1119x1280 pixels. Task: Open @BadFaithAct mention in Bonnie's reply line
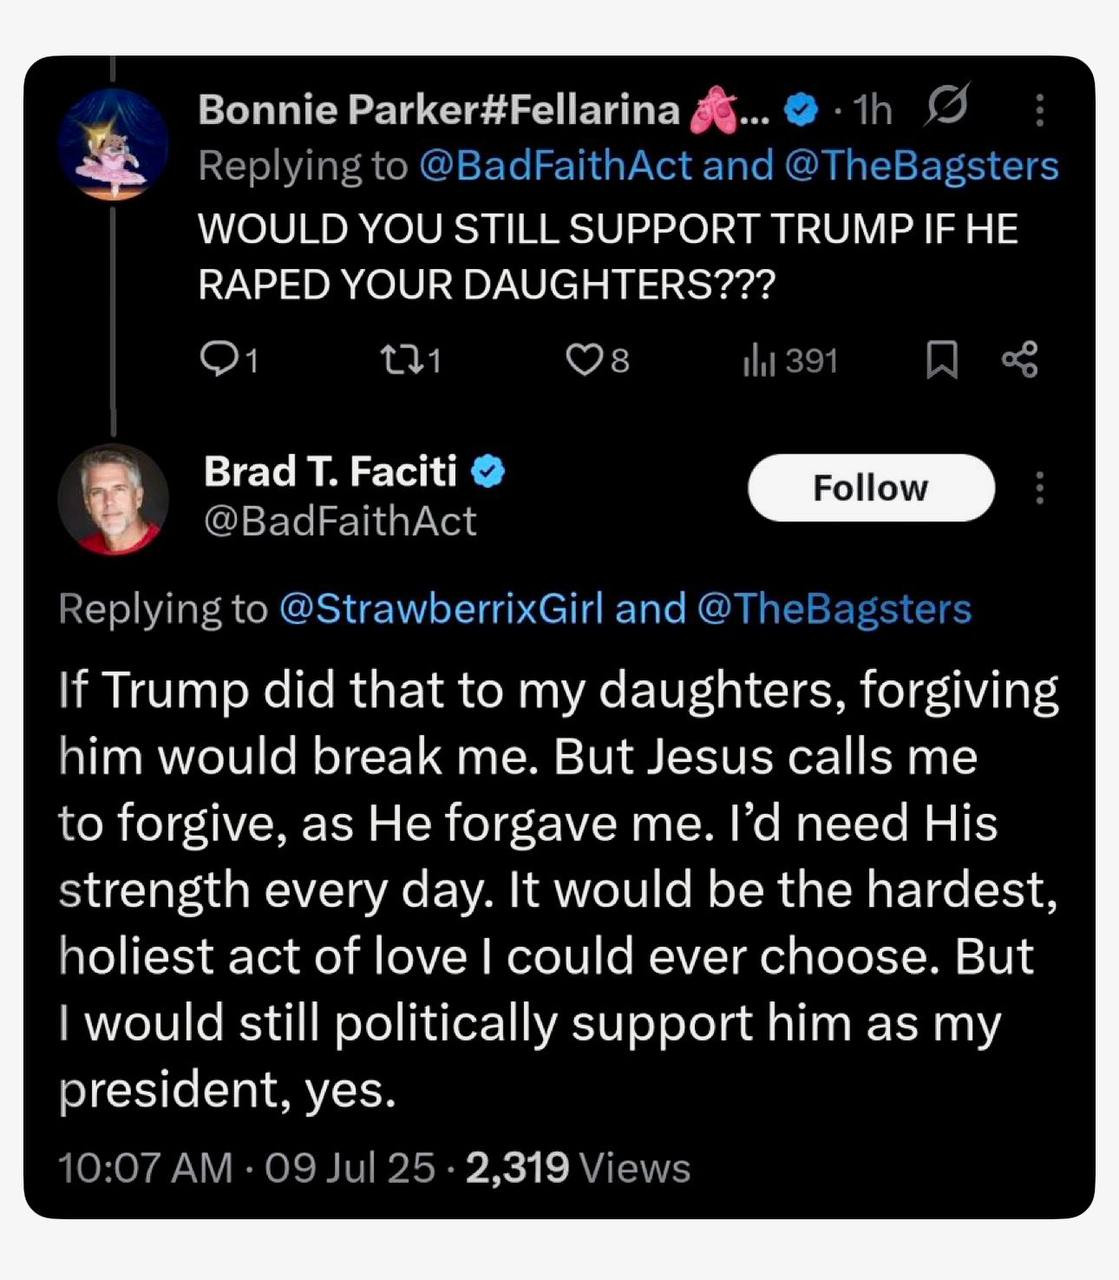[555, 166]
